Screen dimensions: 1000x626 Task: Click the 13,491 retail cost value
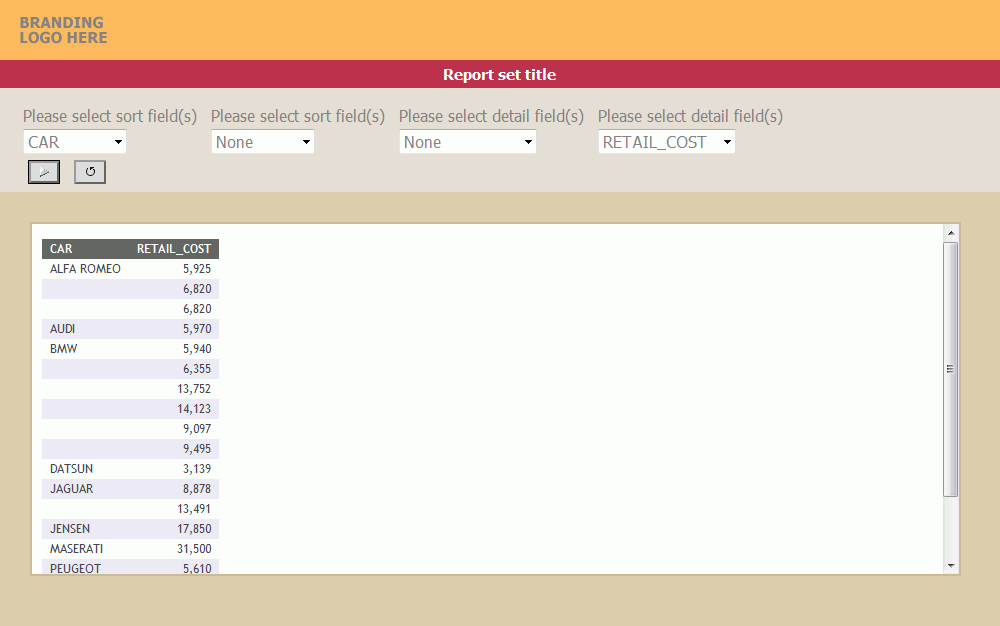click(194, 509)
